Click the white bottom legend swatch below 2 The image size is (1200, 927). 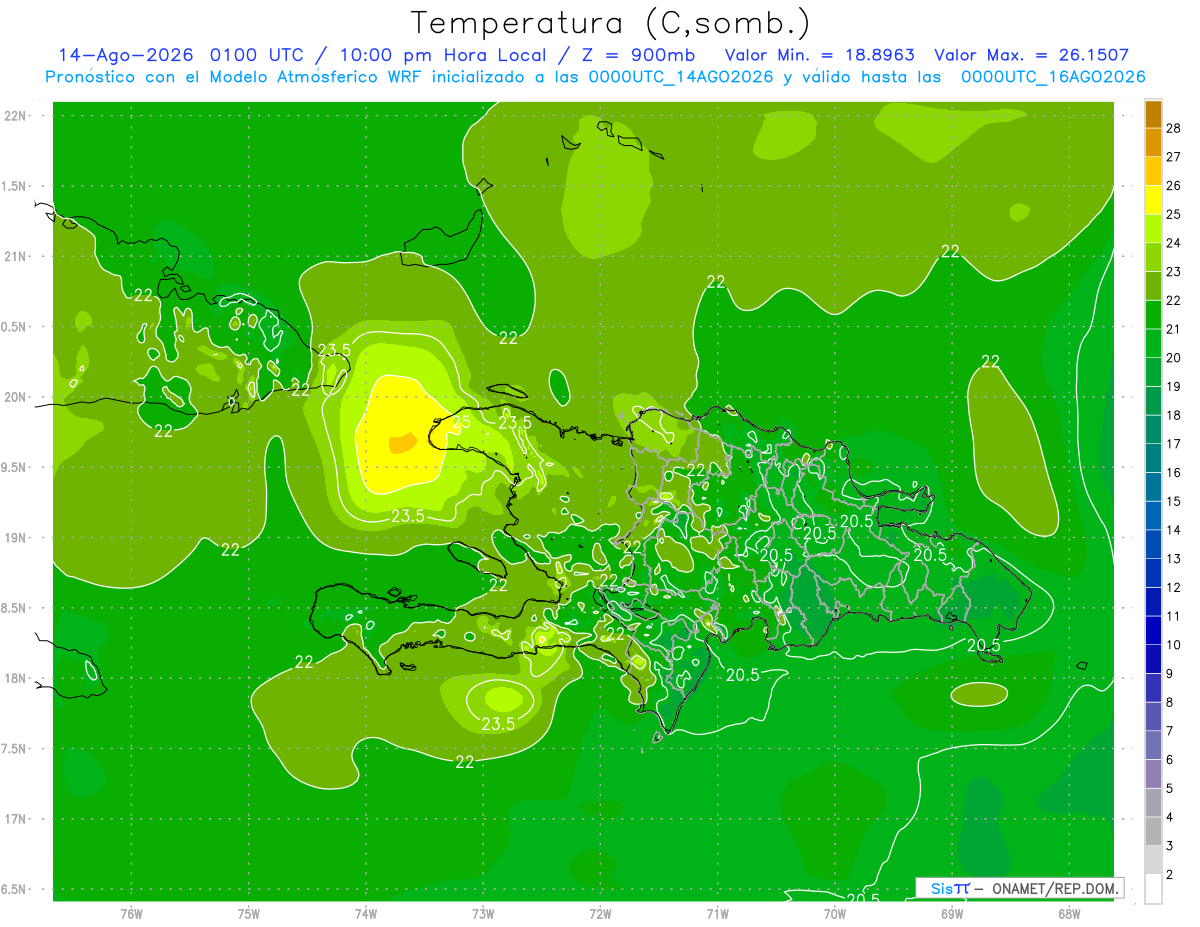coord(1154,889)
